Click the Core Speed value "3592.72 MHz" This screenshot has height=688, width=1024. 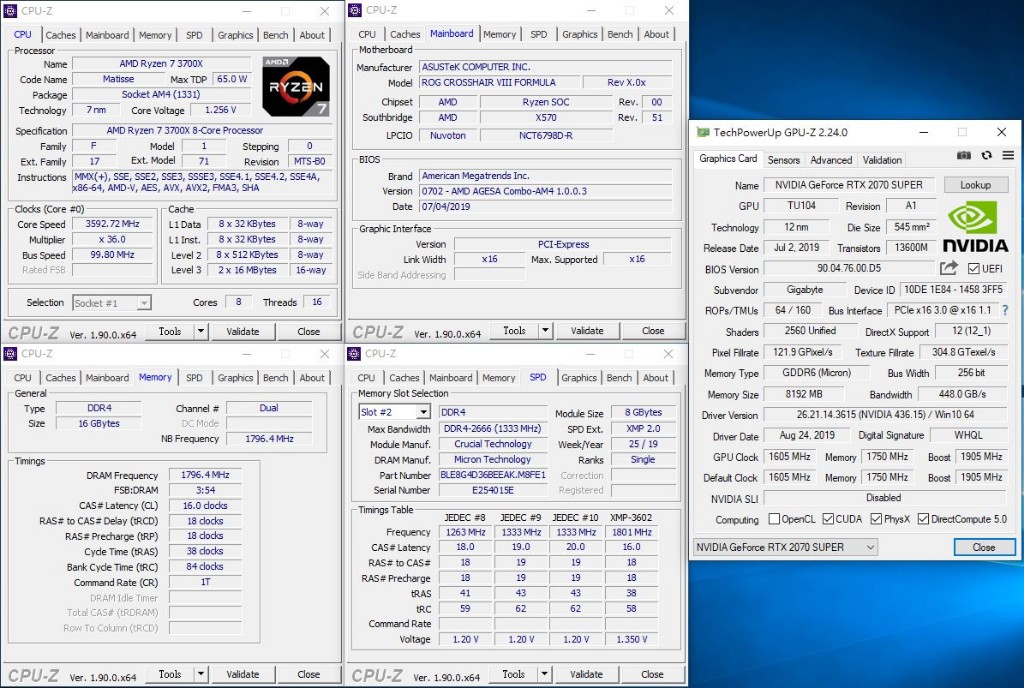(x=112, y=224)
